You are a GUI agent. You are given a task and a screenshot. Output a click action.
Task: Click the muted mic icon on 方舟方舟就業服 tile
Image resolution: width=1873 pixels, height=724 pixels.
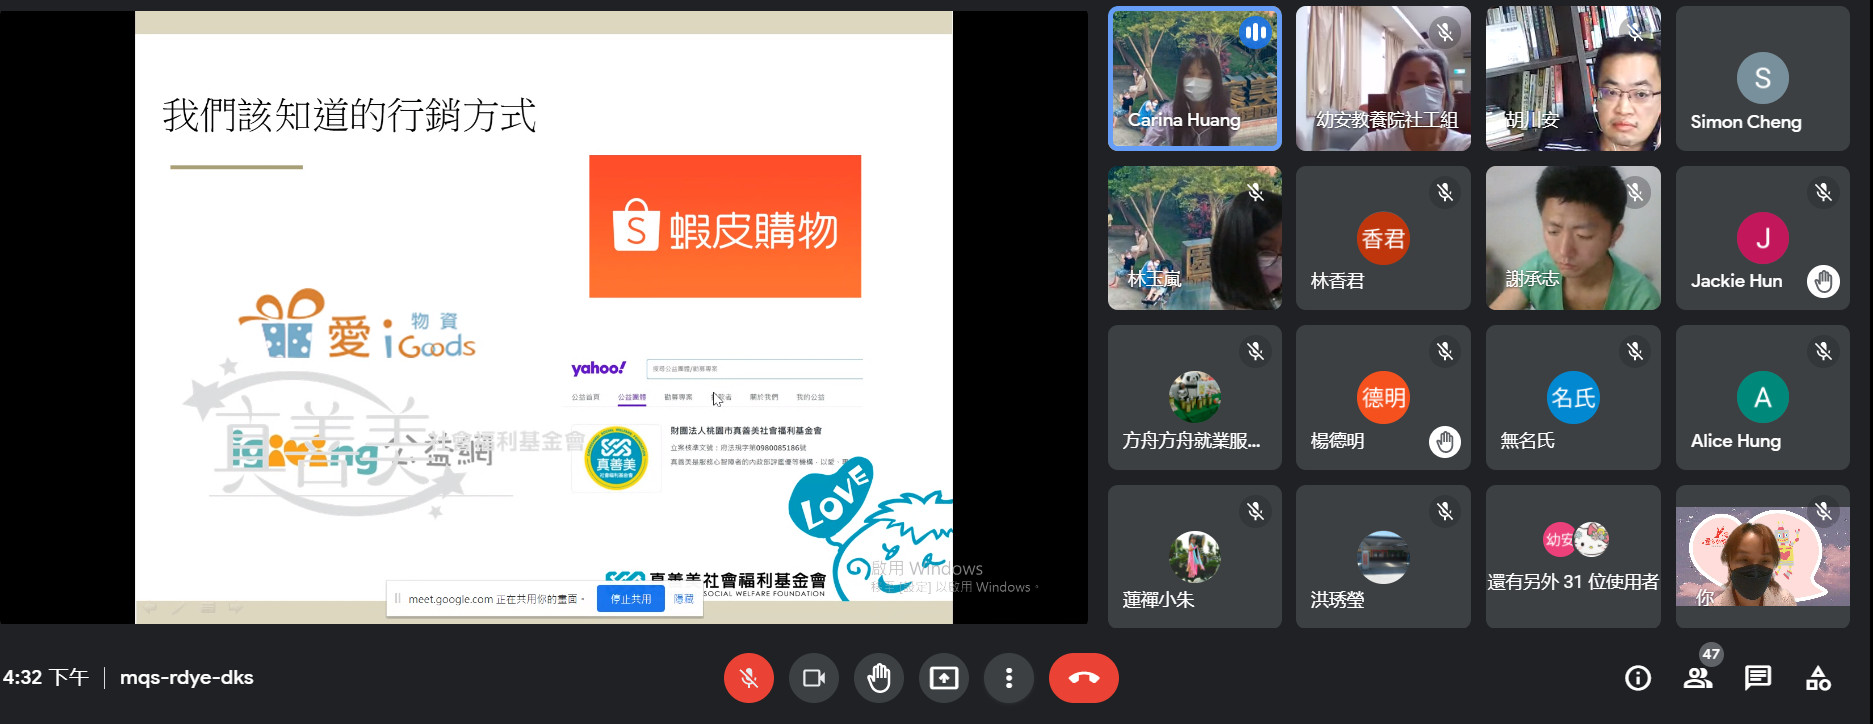click(1256, 351)
